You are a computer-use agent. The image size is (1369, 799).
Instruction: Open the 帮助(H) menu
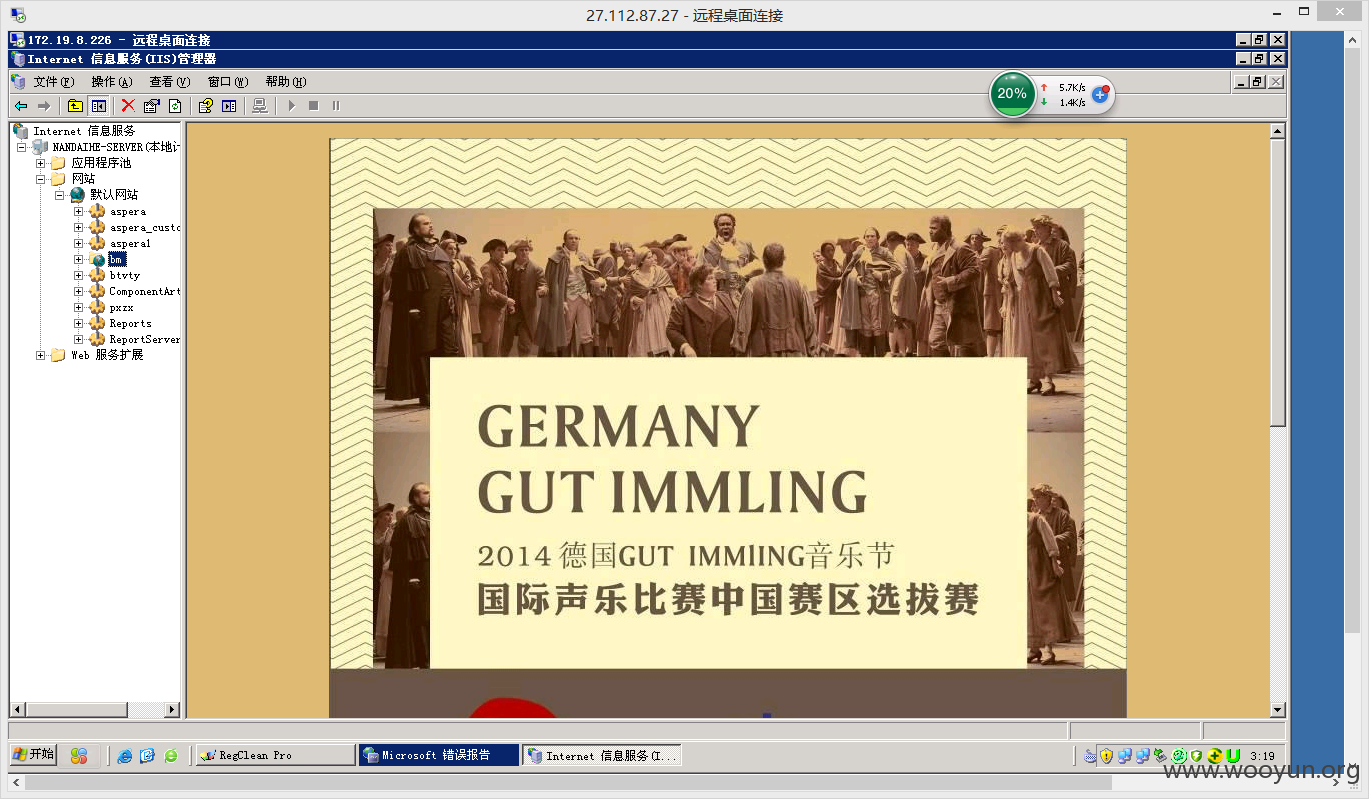(x=285, y=82)
